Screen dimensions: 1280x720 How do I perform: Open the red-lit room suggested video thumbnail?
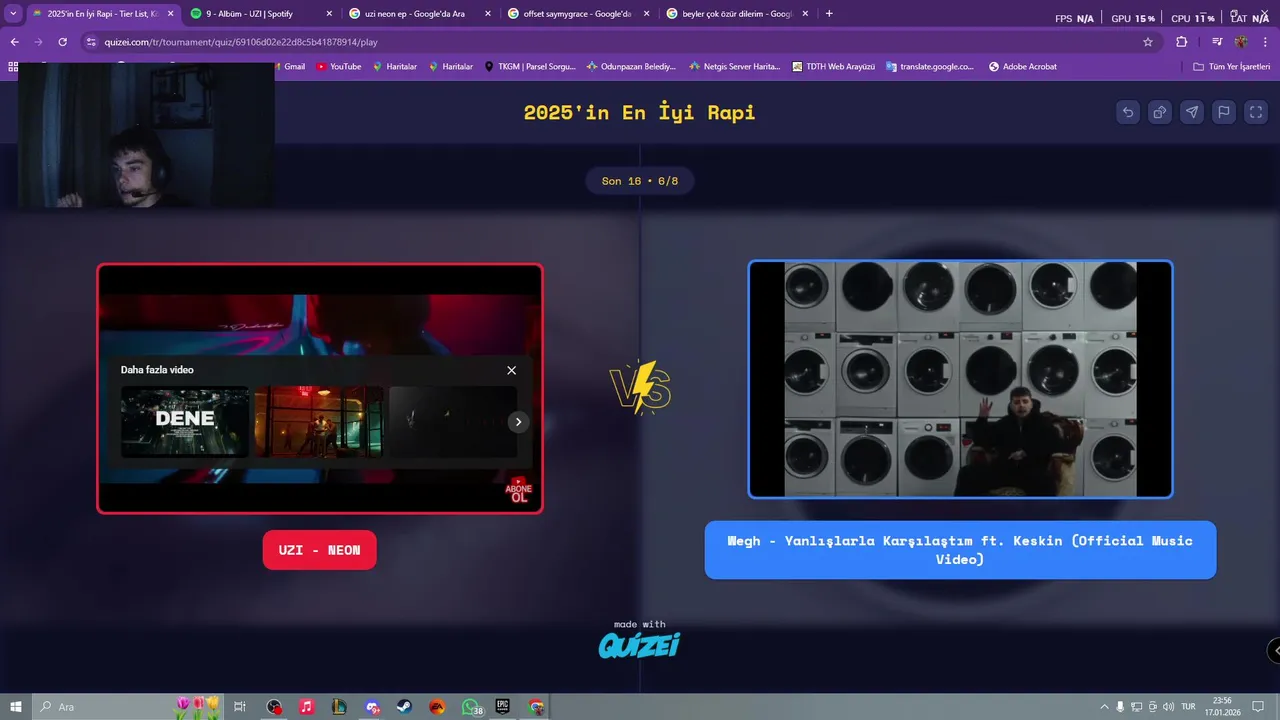pyautogui.click(x=318, y=421)
